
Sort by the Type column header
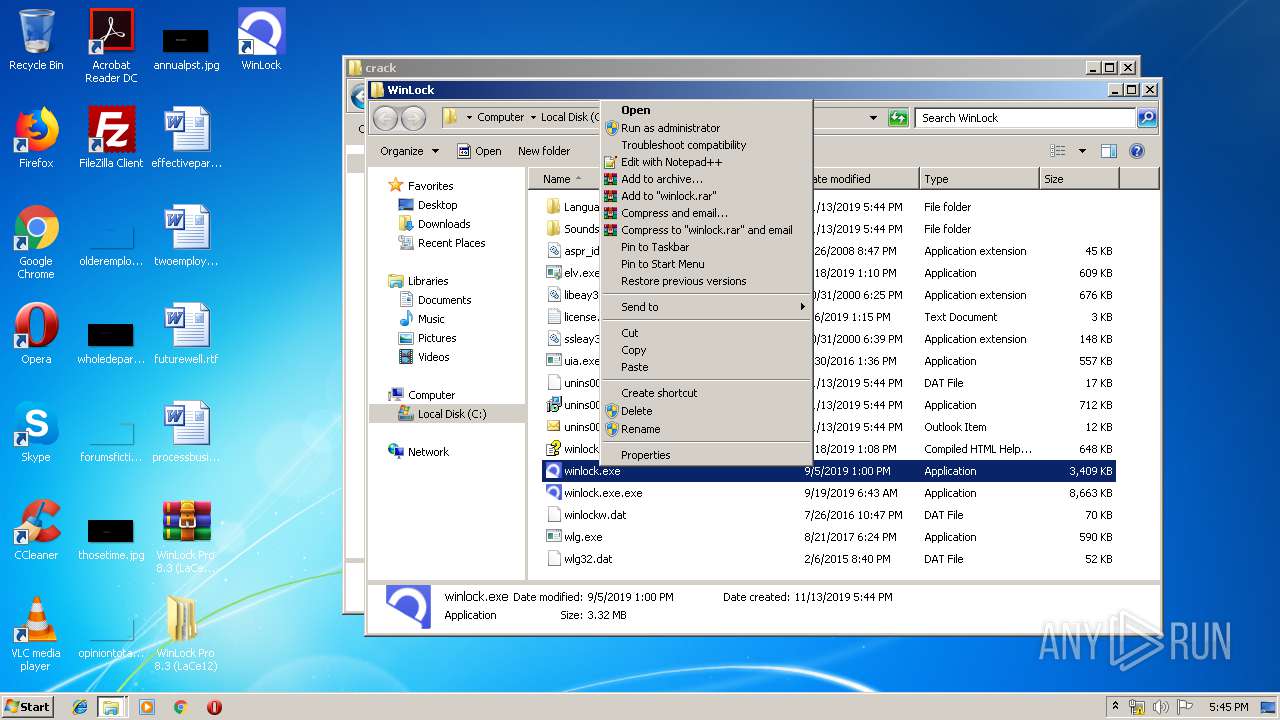(x=979, y=179)
